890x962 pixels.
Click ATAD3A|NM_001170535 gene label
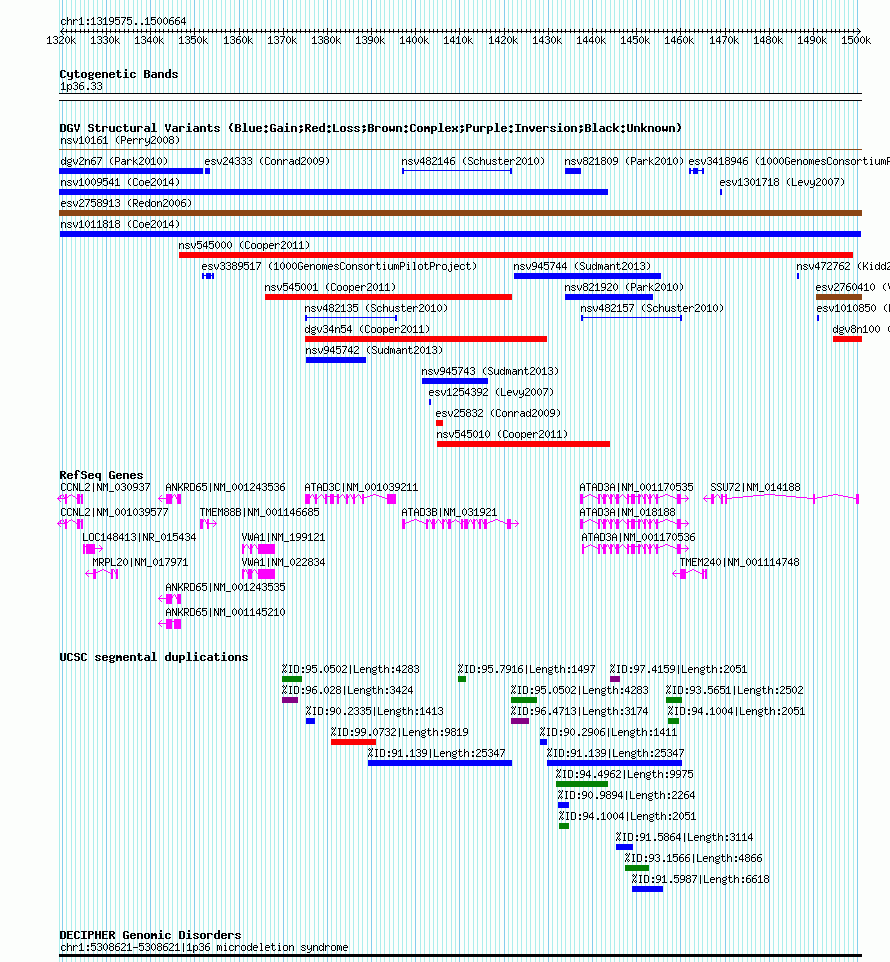coord(636,487)
